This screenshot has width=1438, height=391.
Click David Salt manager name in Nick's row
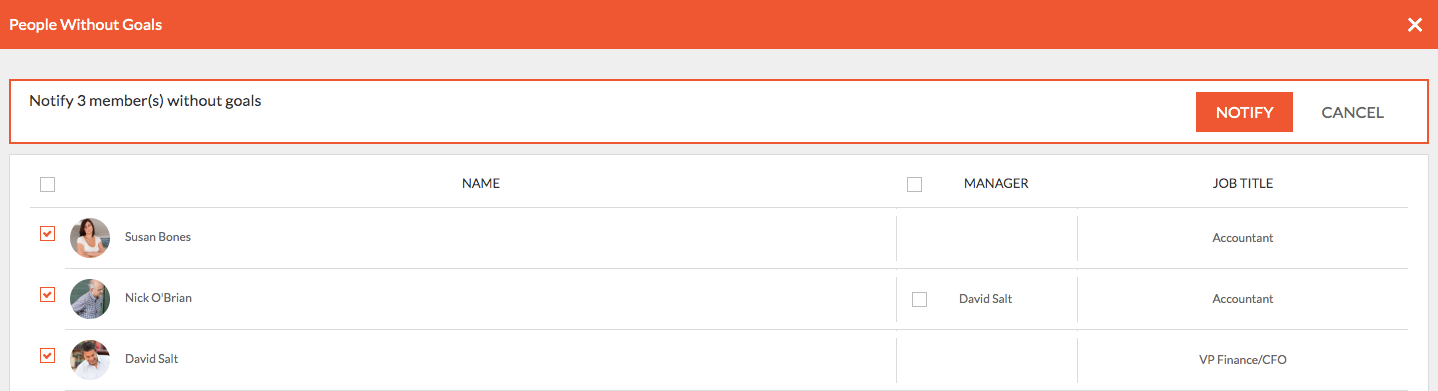985,299
